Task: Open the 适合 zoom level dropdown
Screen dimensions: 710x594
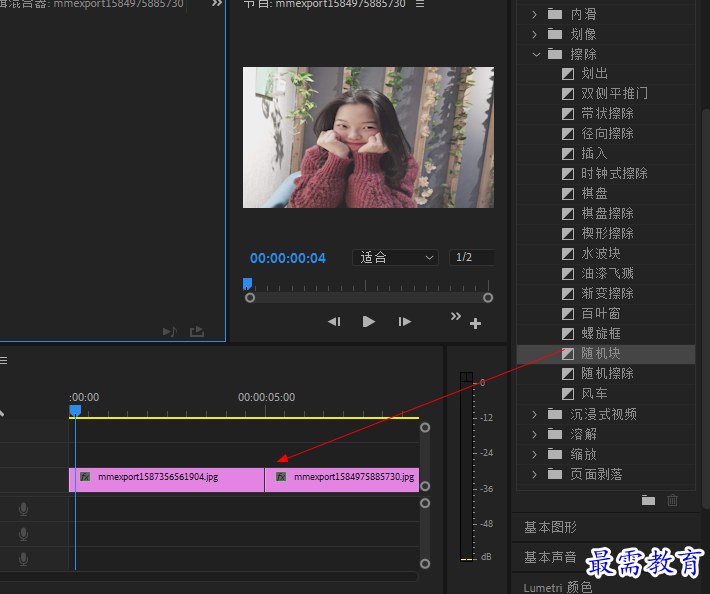Action: tap(395, 258)
